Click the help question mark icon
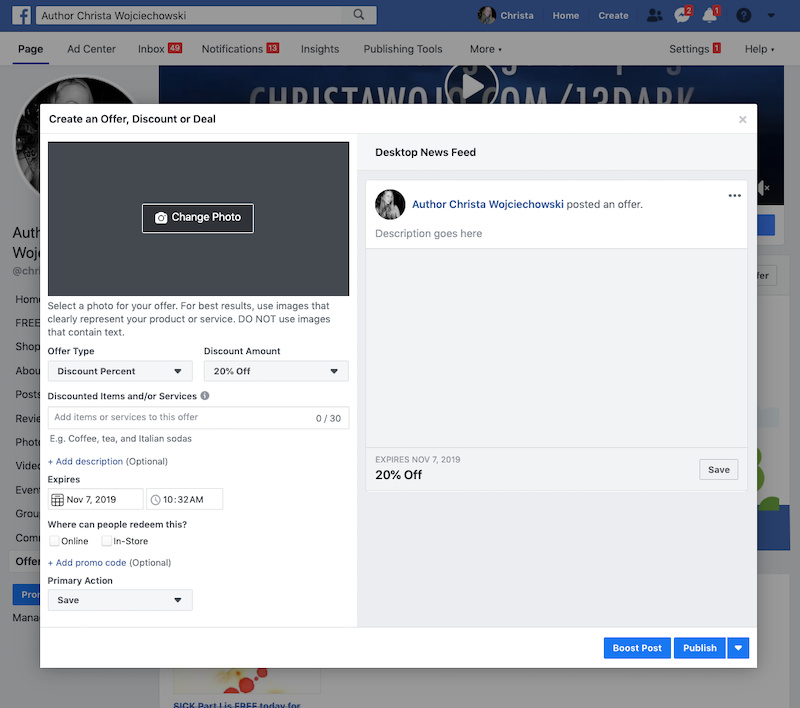The height and width of the screenshot is (708, 800). tap(743, 16)
